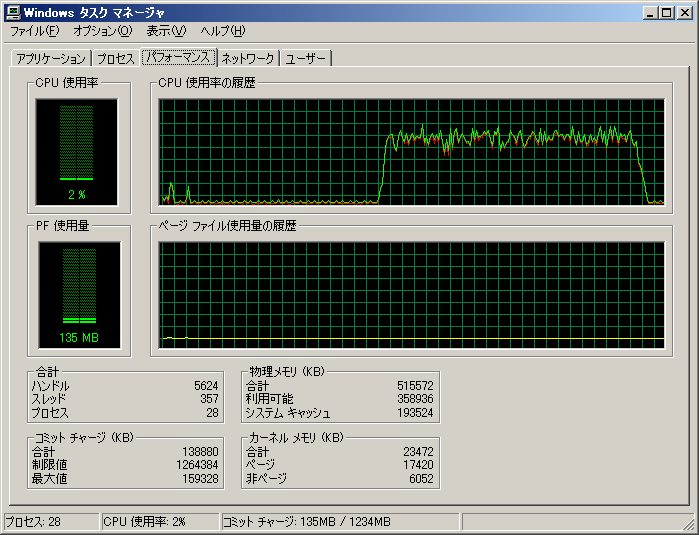Click the 最大値 value 159328
The image size is (699, 535).
[200, 479]
